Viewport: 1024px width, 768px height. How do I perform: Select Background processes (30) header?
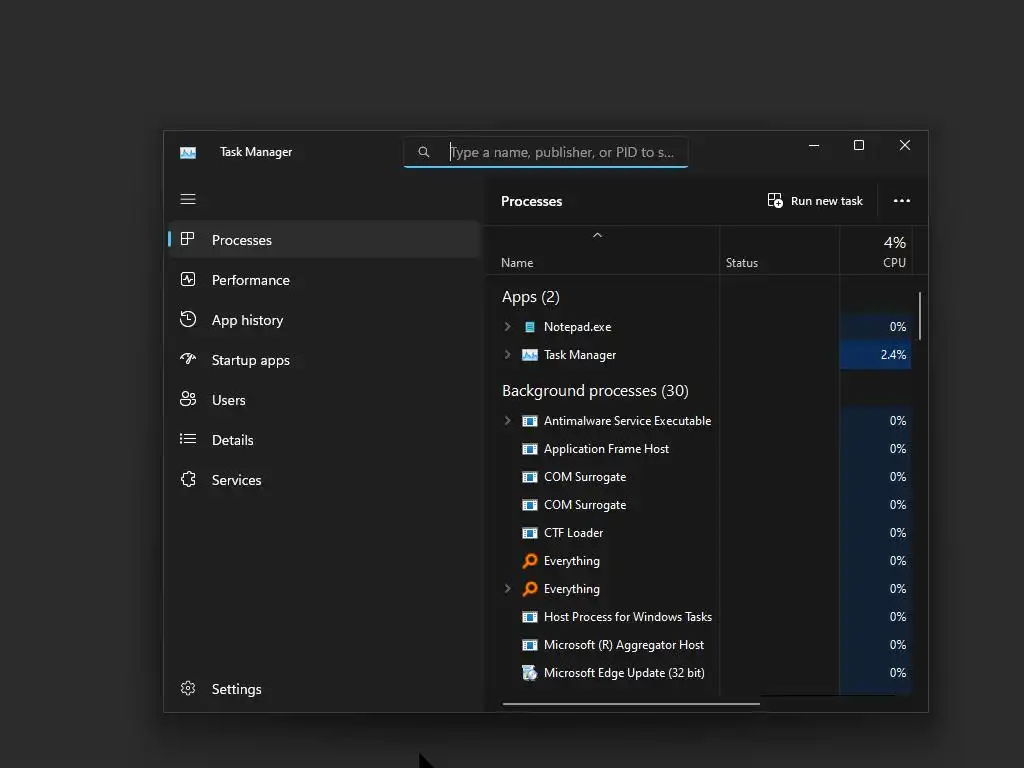point(595,391)
